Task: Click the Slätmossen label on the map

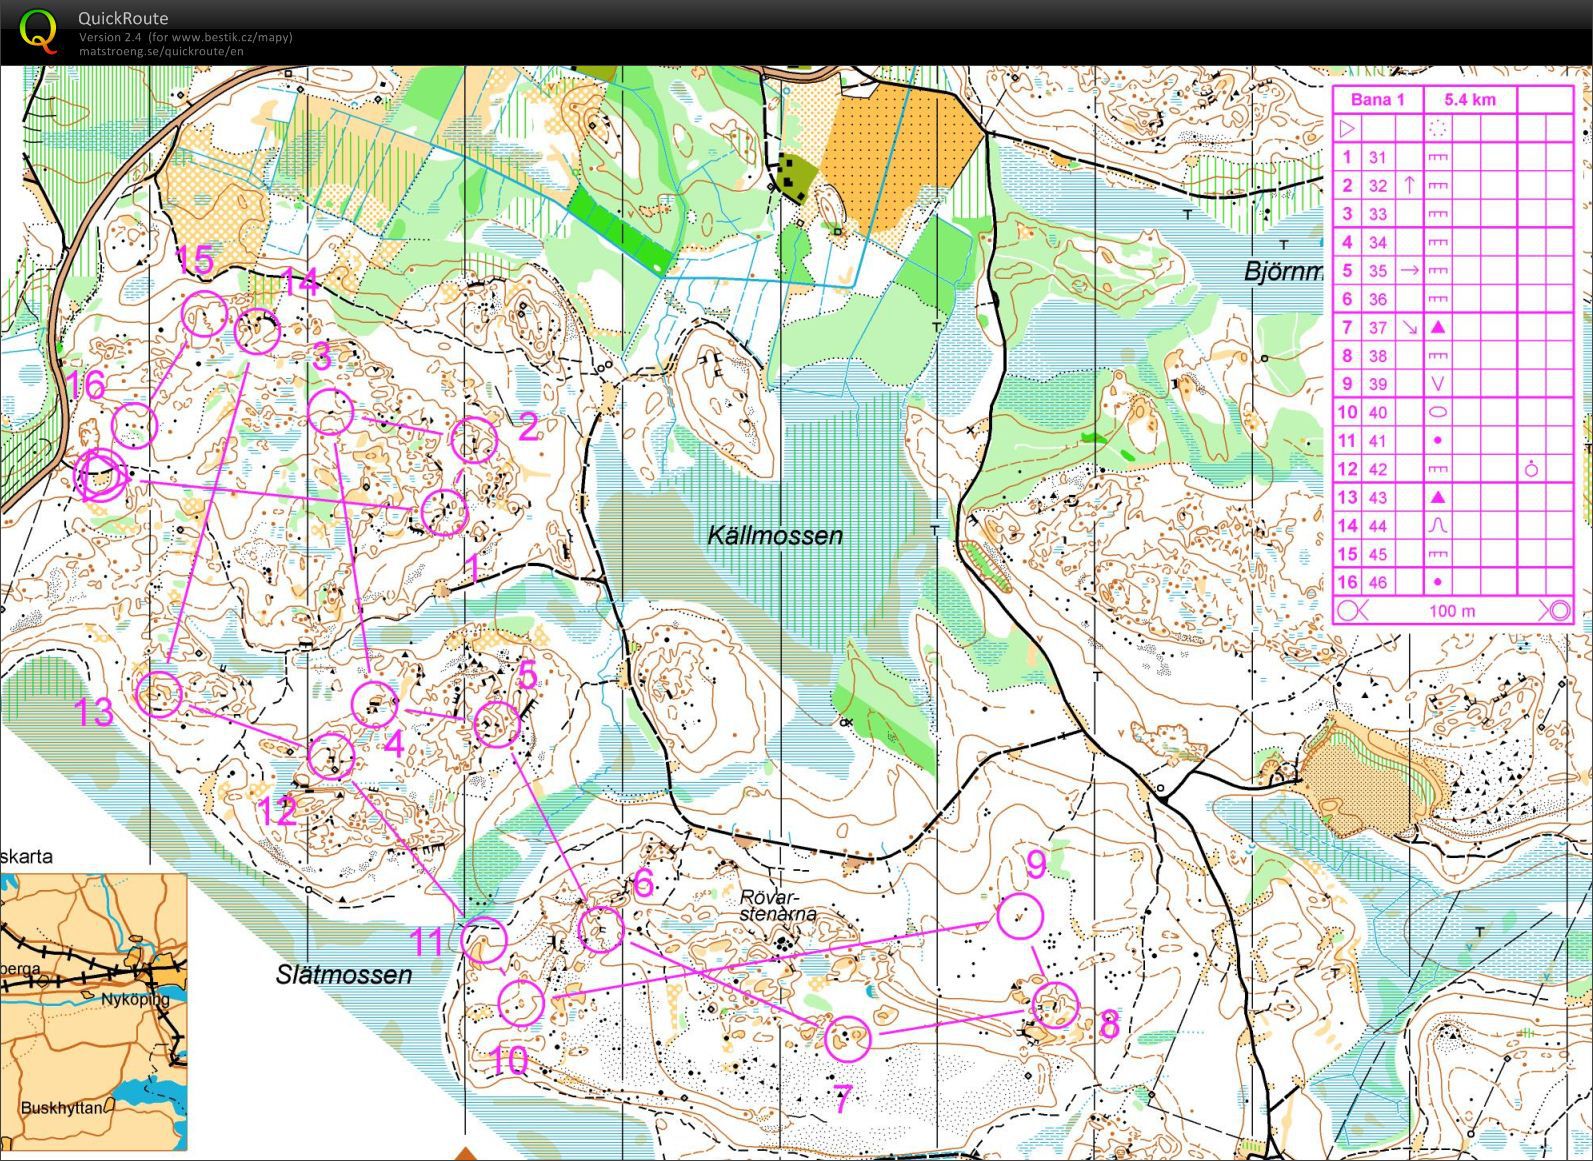Action: coord(344,974)
